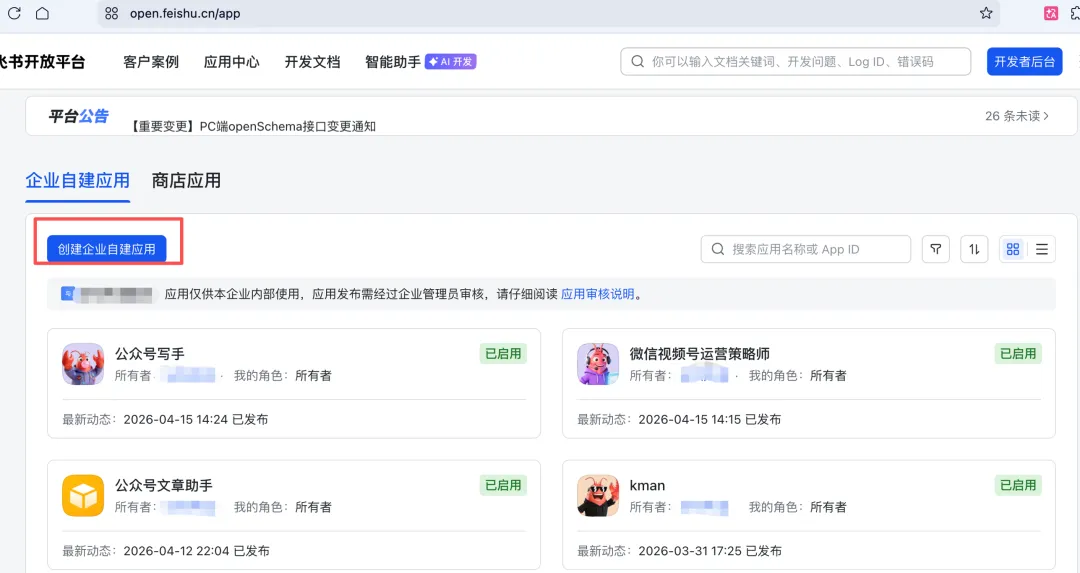Screen dimensions: 1080x573
Task: Click 2026-04-15 14:24 已发布 activity text
Action: 196,419
